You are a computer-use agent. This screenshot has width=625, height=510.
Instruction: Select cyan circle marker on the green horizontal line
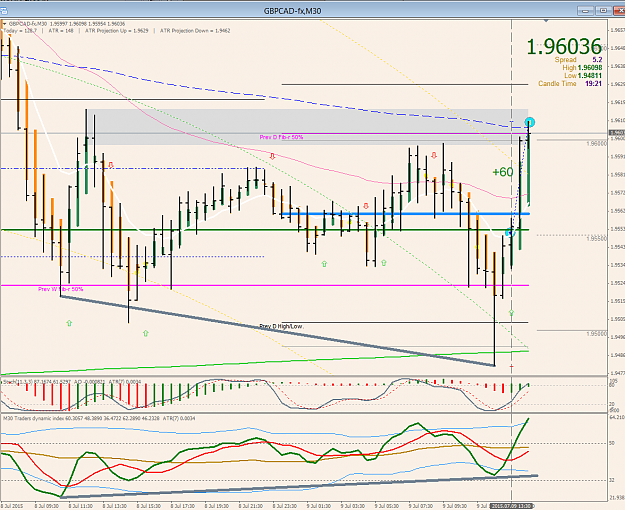pyautogui.click(x=509, y=232)
